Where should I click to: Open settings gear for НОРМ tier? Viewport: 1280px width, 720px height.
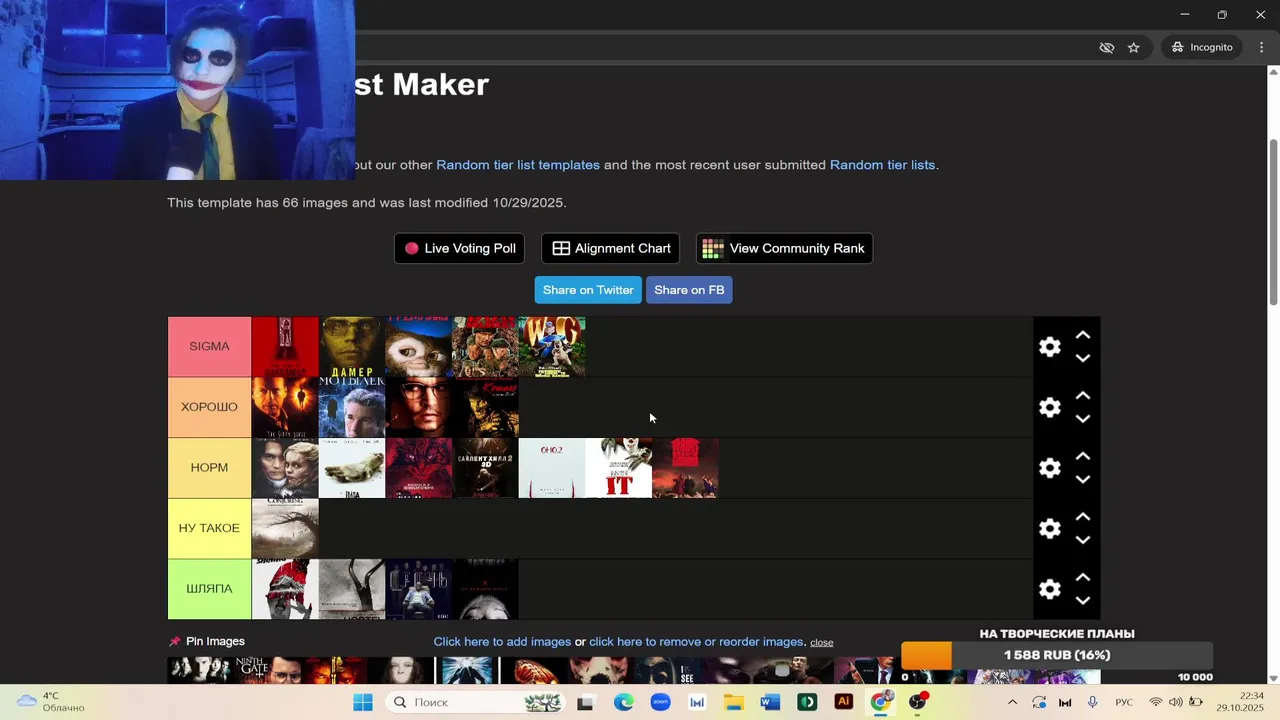(1049, 468)
